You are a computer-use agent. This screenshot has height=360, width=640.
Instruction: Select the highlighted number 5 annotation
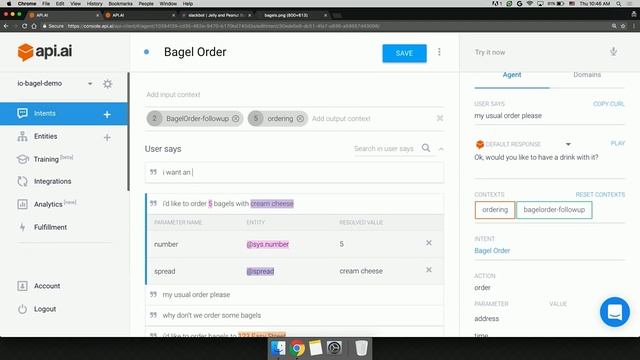(x=210, y=204)
